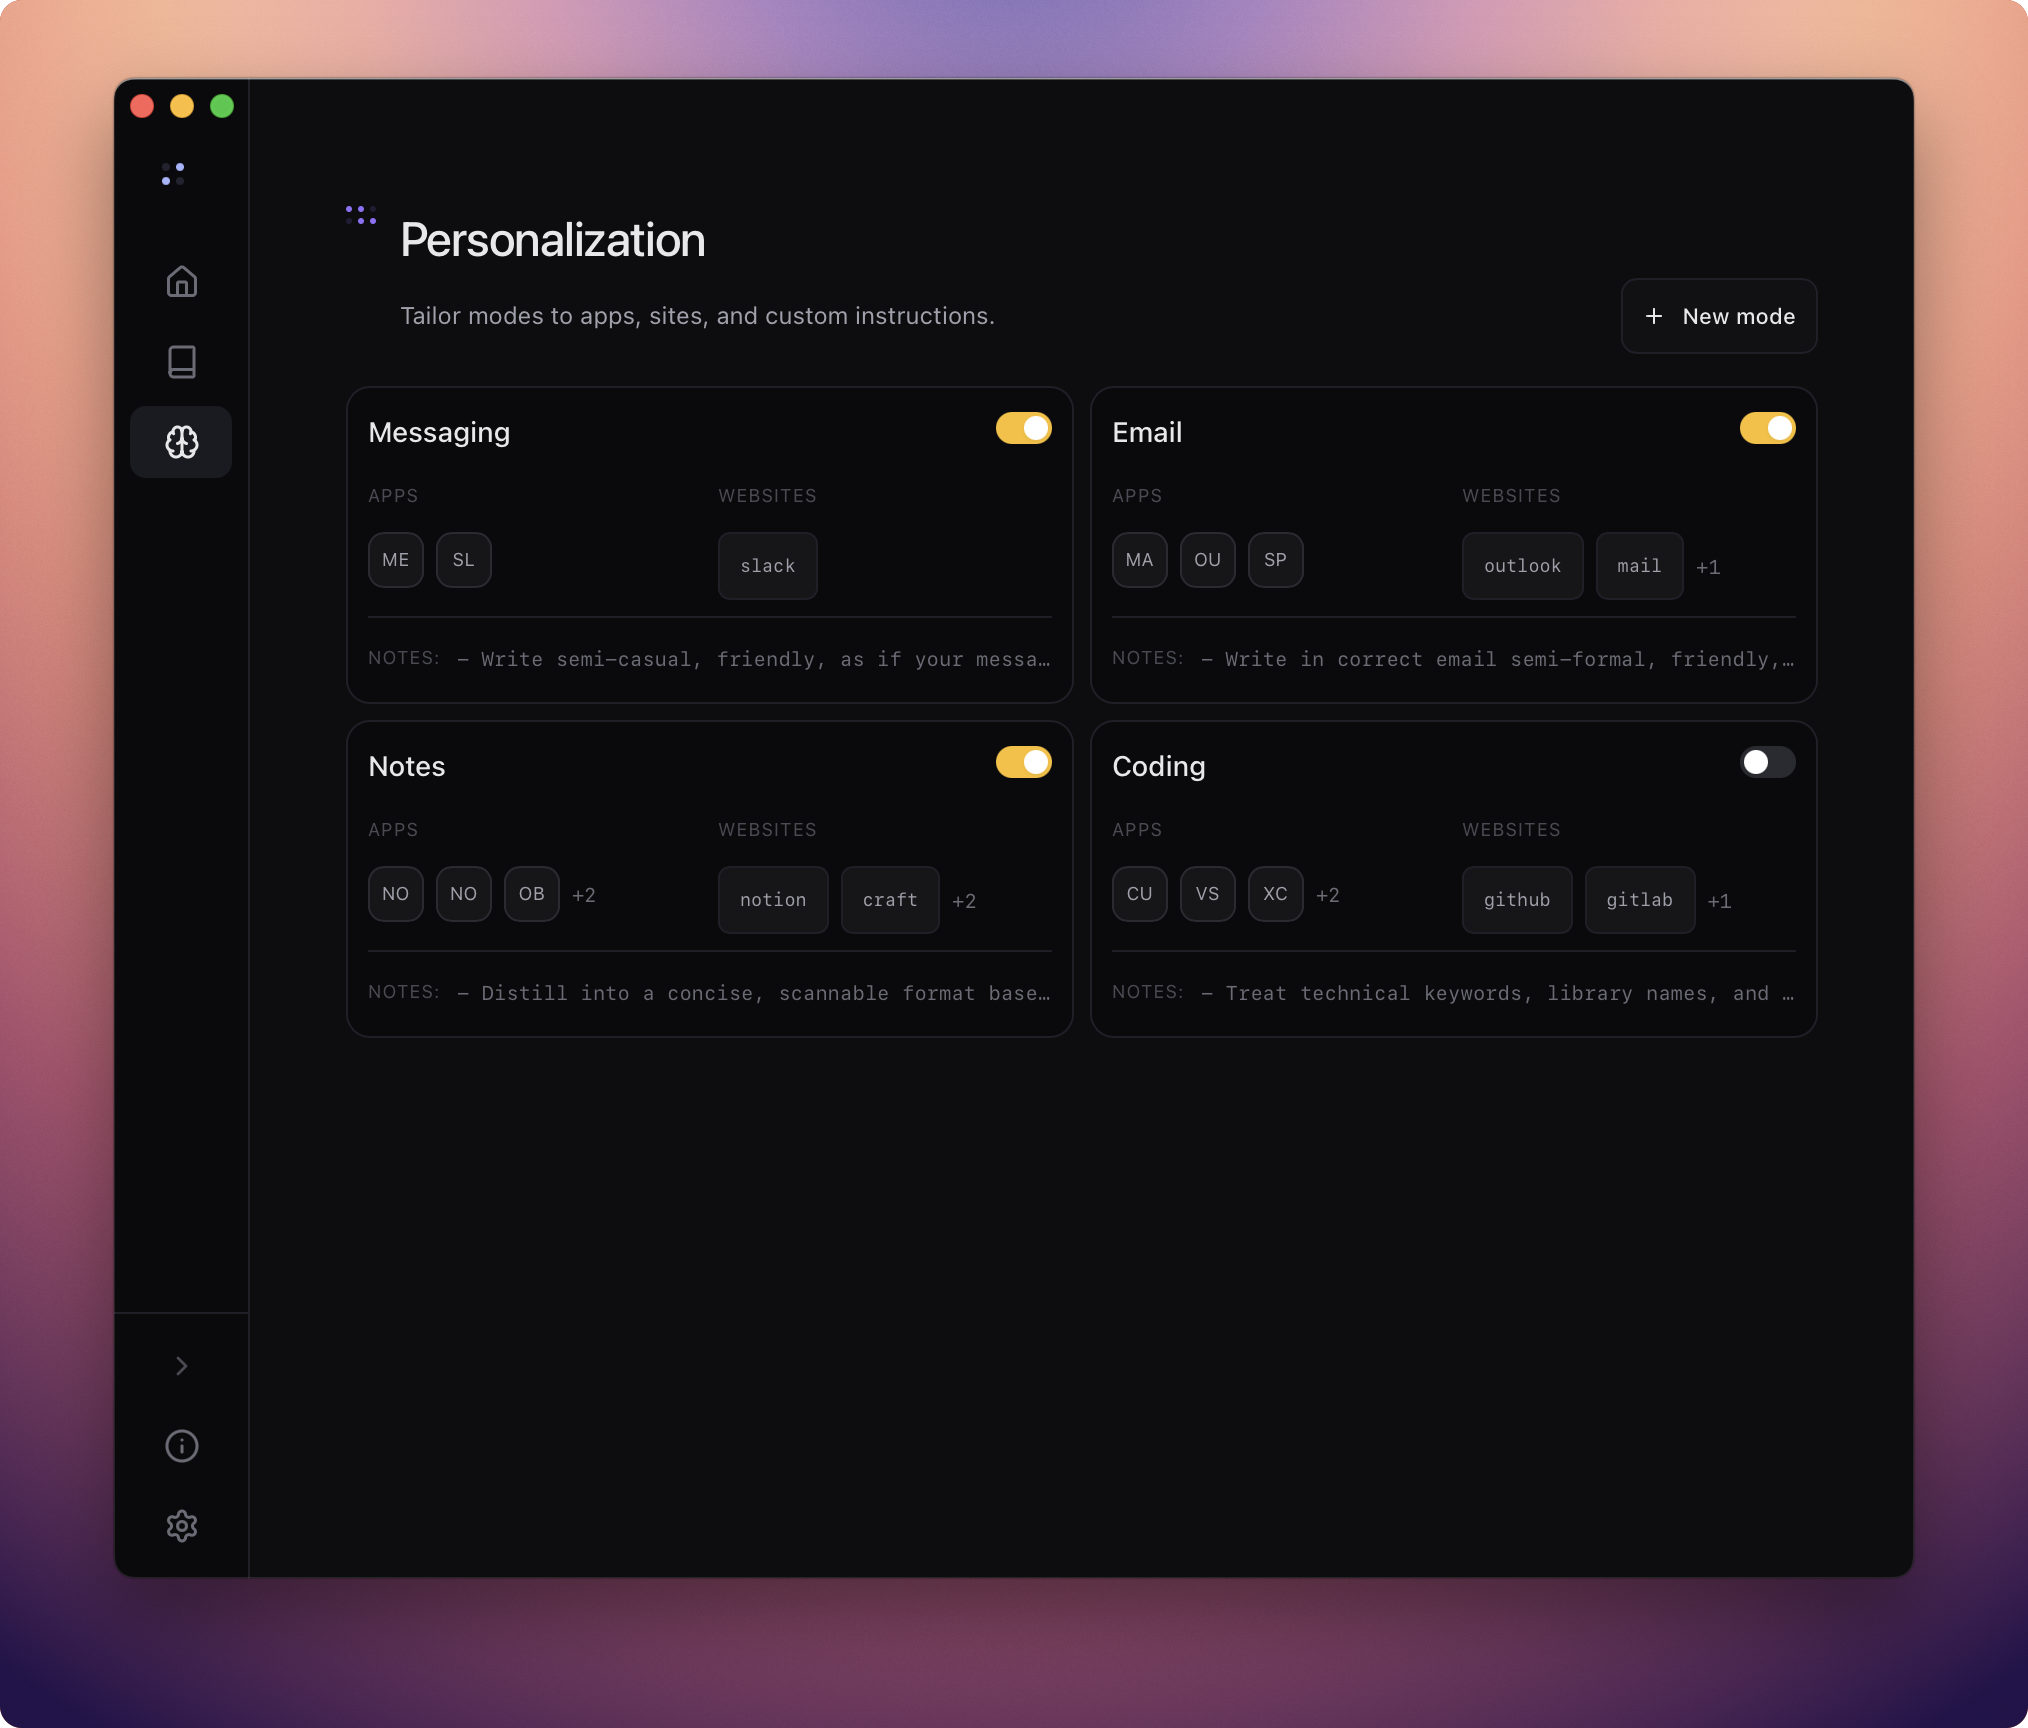Open the dictionary book sidebar icon
Viewport: 2028px width, 1728px height.
pos(181,362)
